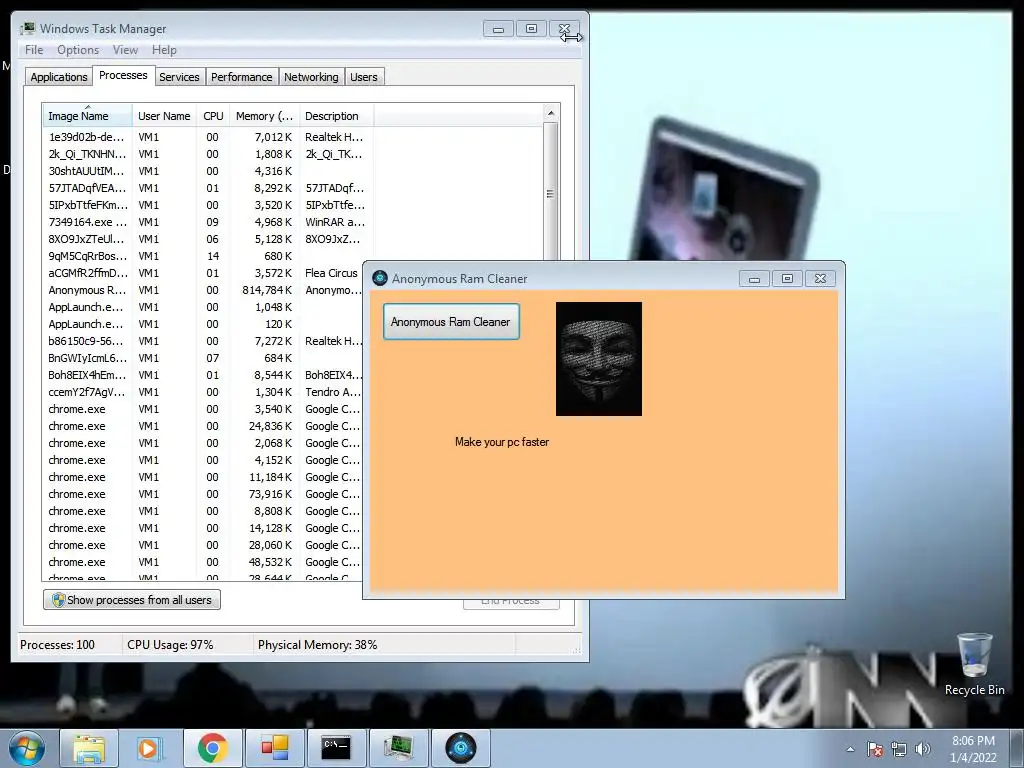This screenshot has height=768, width=1024.
Task: Launch Windows Media Player from taskbar
Action: coord(150,748)
